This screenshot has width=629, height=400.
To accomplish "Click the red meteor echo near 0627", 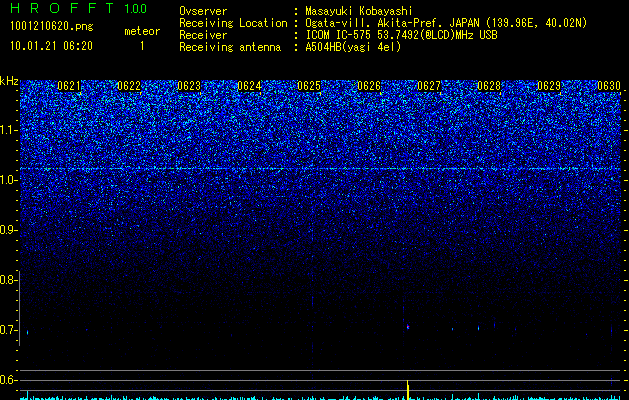I will [408, 327].
